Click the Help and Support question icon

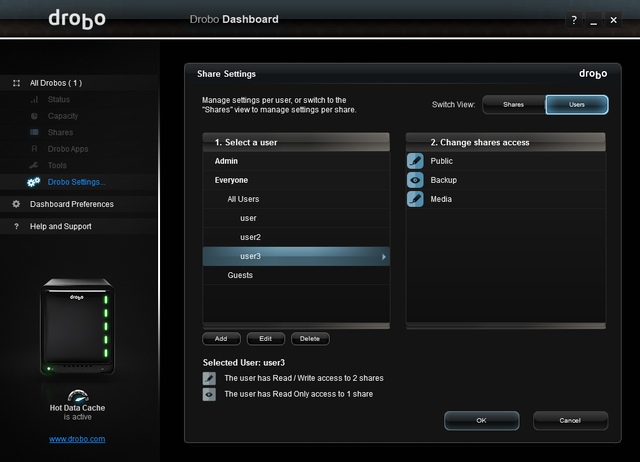click(x=16, y=226)
